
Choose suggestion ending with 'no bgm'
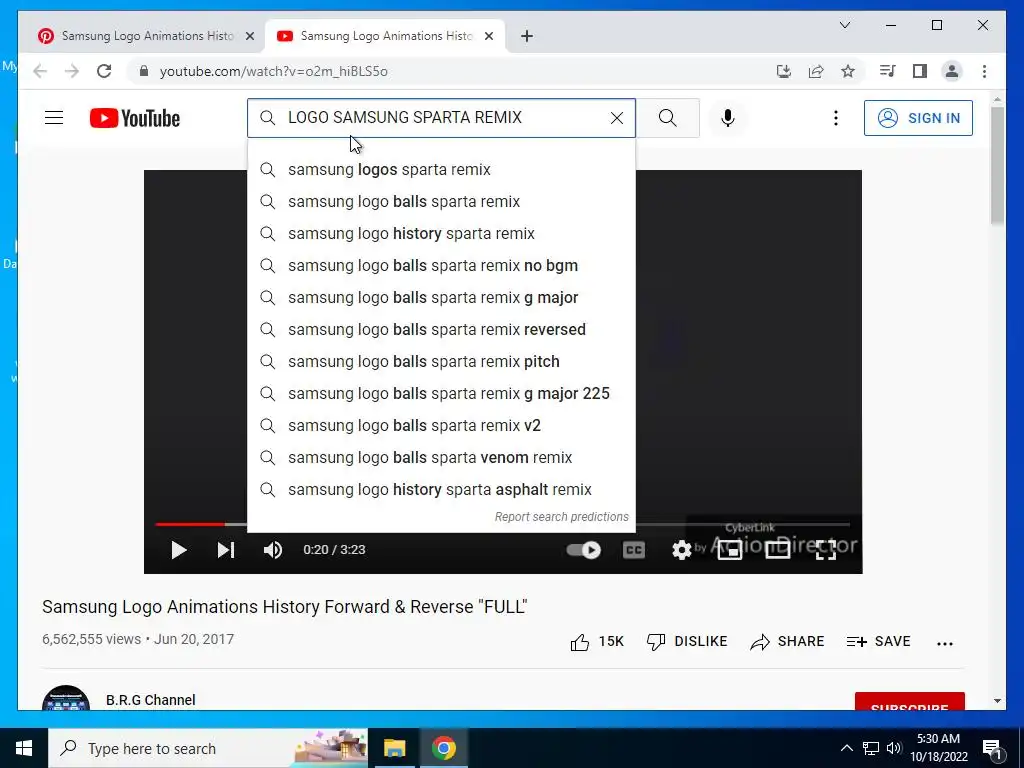[x=441, y=266]
